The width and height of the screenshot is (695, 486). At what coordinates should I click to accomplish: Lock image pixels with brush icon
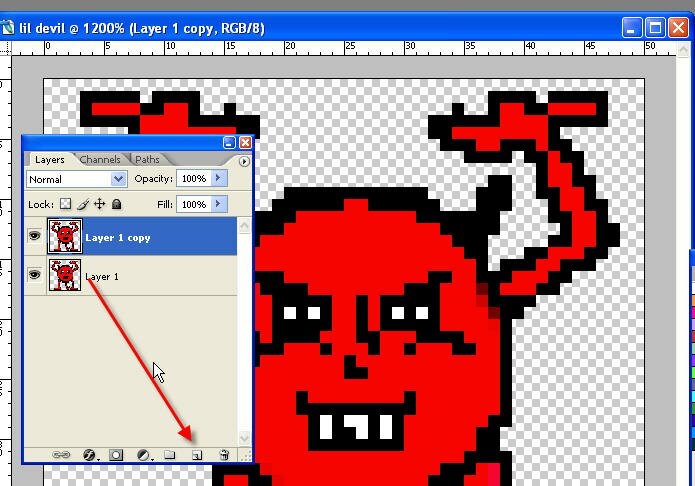pos(83,204)
